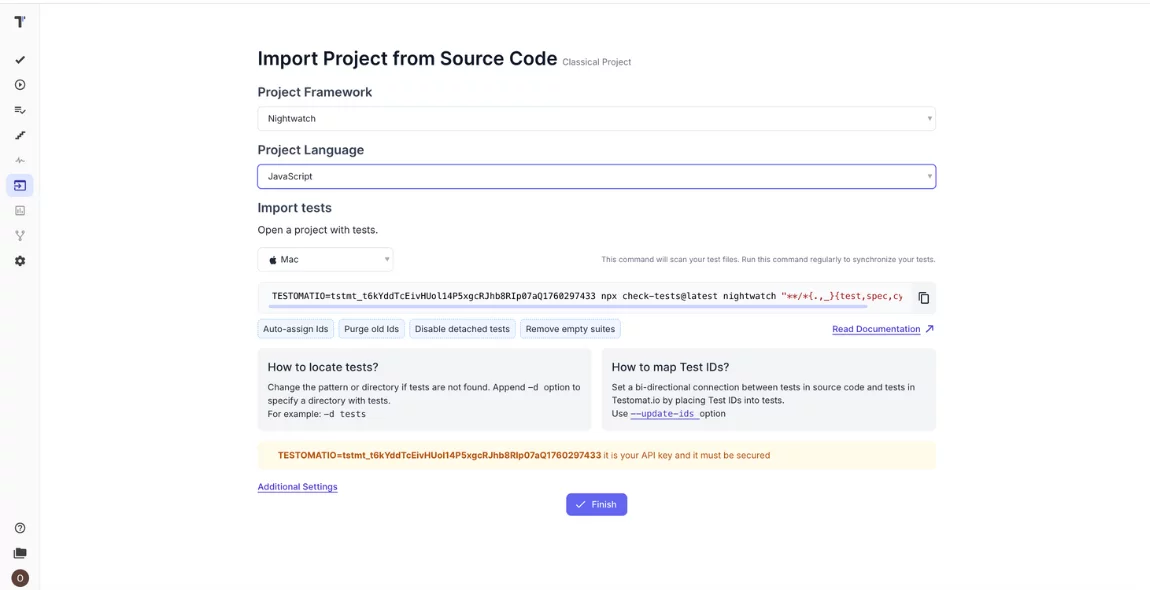This screenshot has height=590, width=1150.
Task: Open Plans via checklist sidebar icon
Action: 20,110
